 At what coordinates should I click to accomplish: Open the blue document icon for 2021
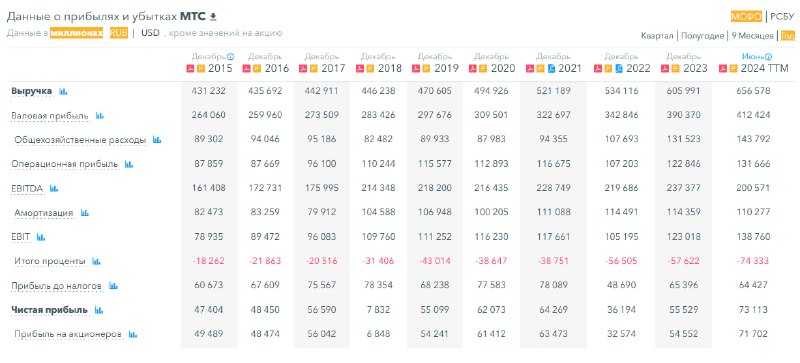[552, 68]
